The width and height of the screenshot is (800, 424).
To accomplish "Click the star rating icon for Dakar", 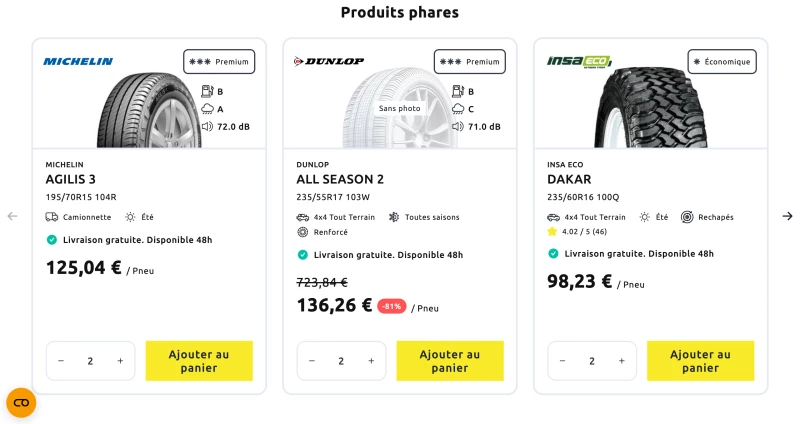I will (x=552, y=232).
